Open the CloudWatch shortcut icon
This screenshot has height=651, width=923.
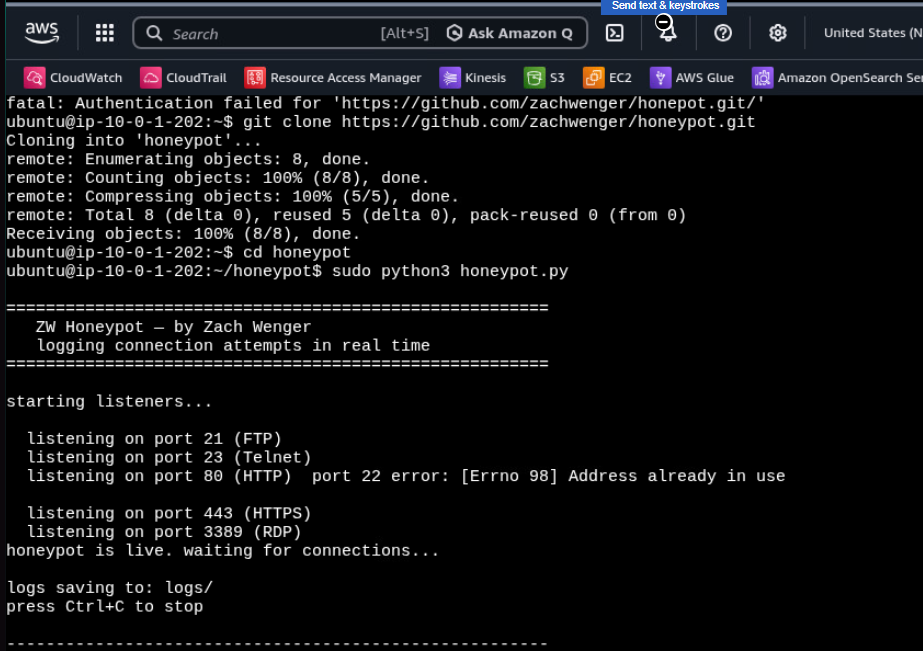coord(34,78)
